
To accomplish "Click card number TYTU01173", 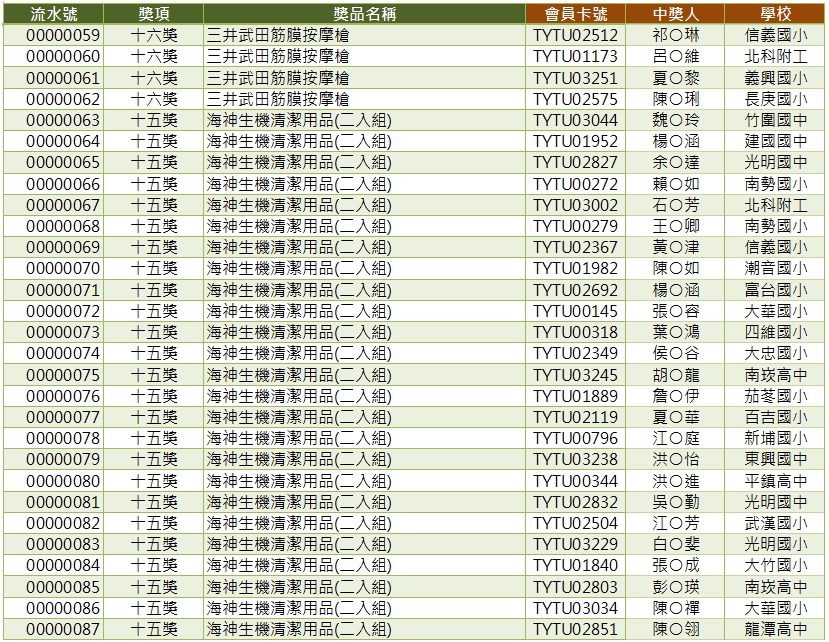I will coord(575,57).
